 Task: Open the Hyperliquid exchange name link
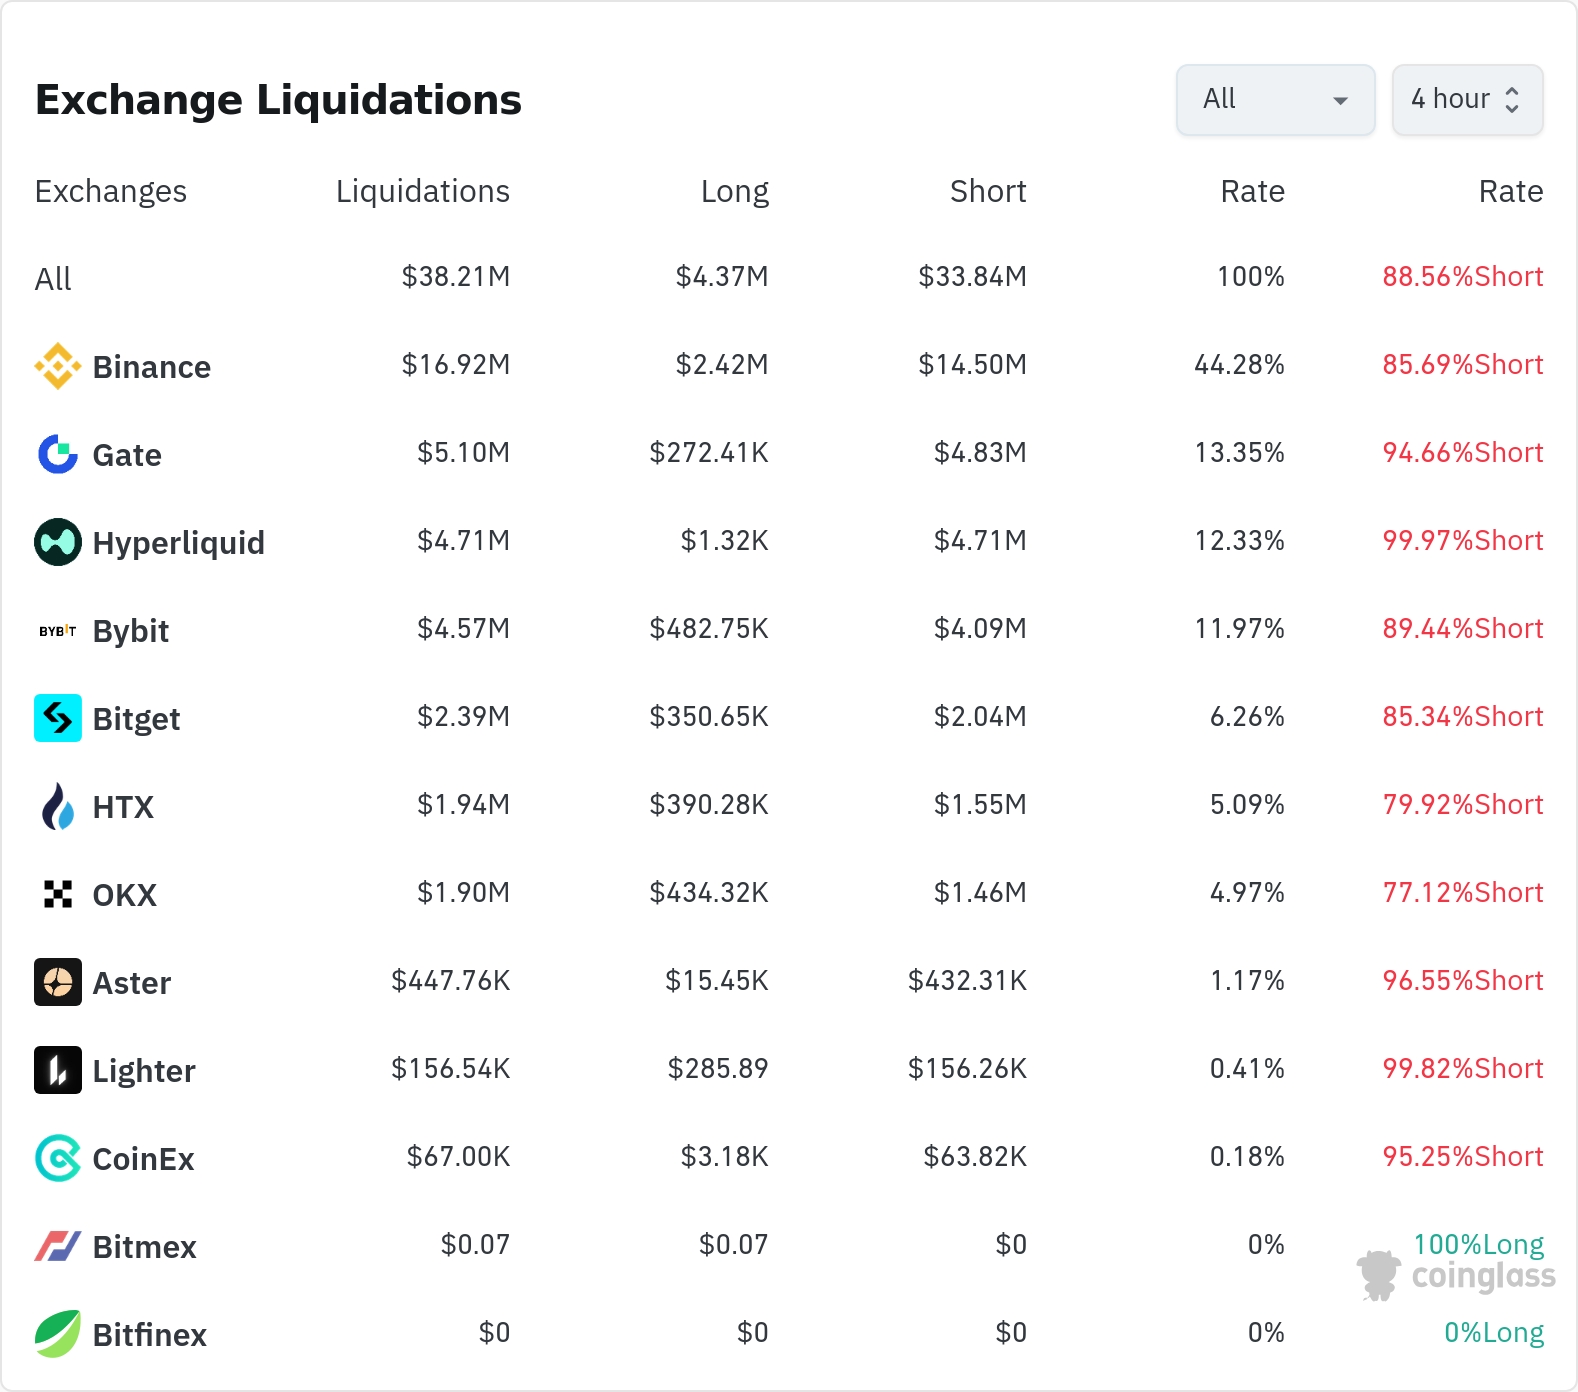[x=178, y=543]
